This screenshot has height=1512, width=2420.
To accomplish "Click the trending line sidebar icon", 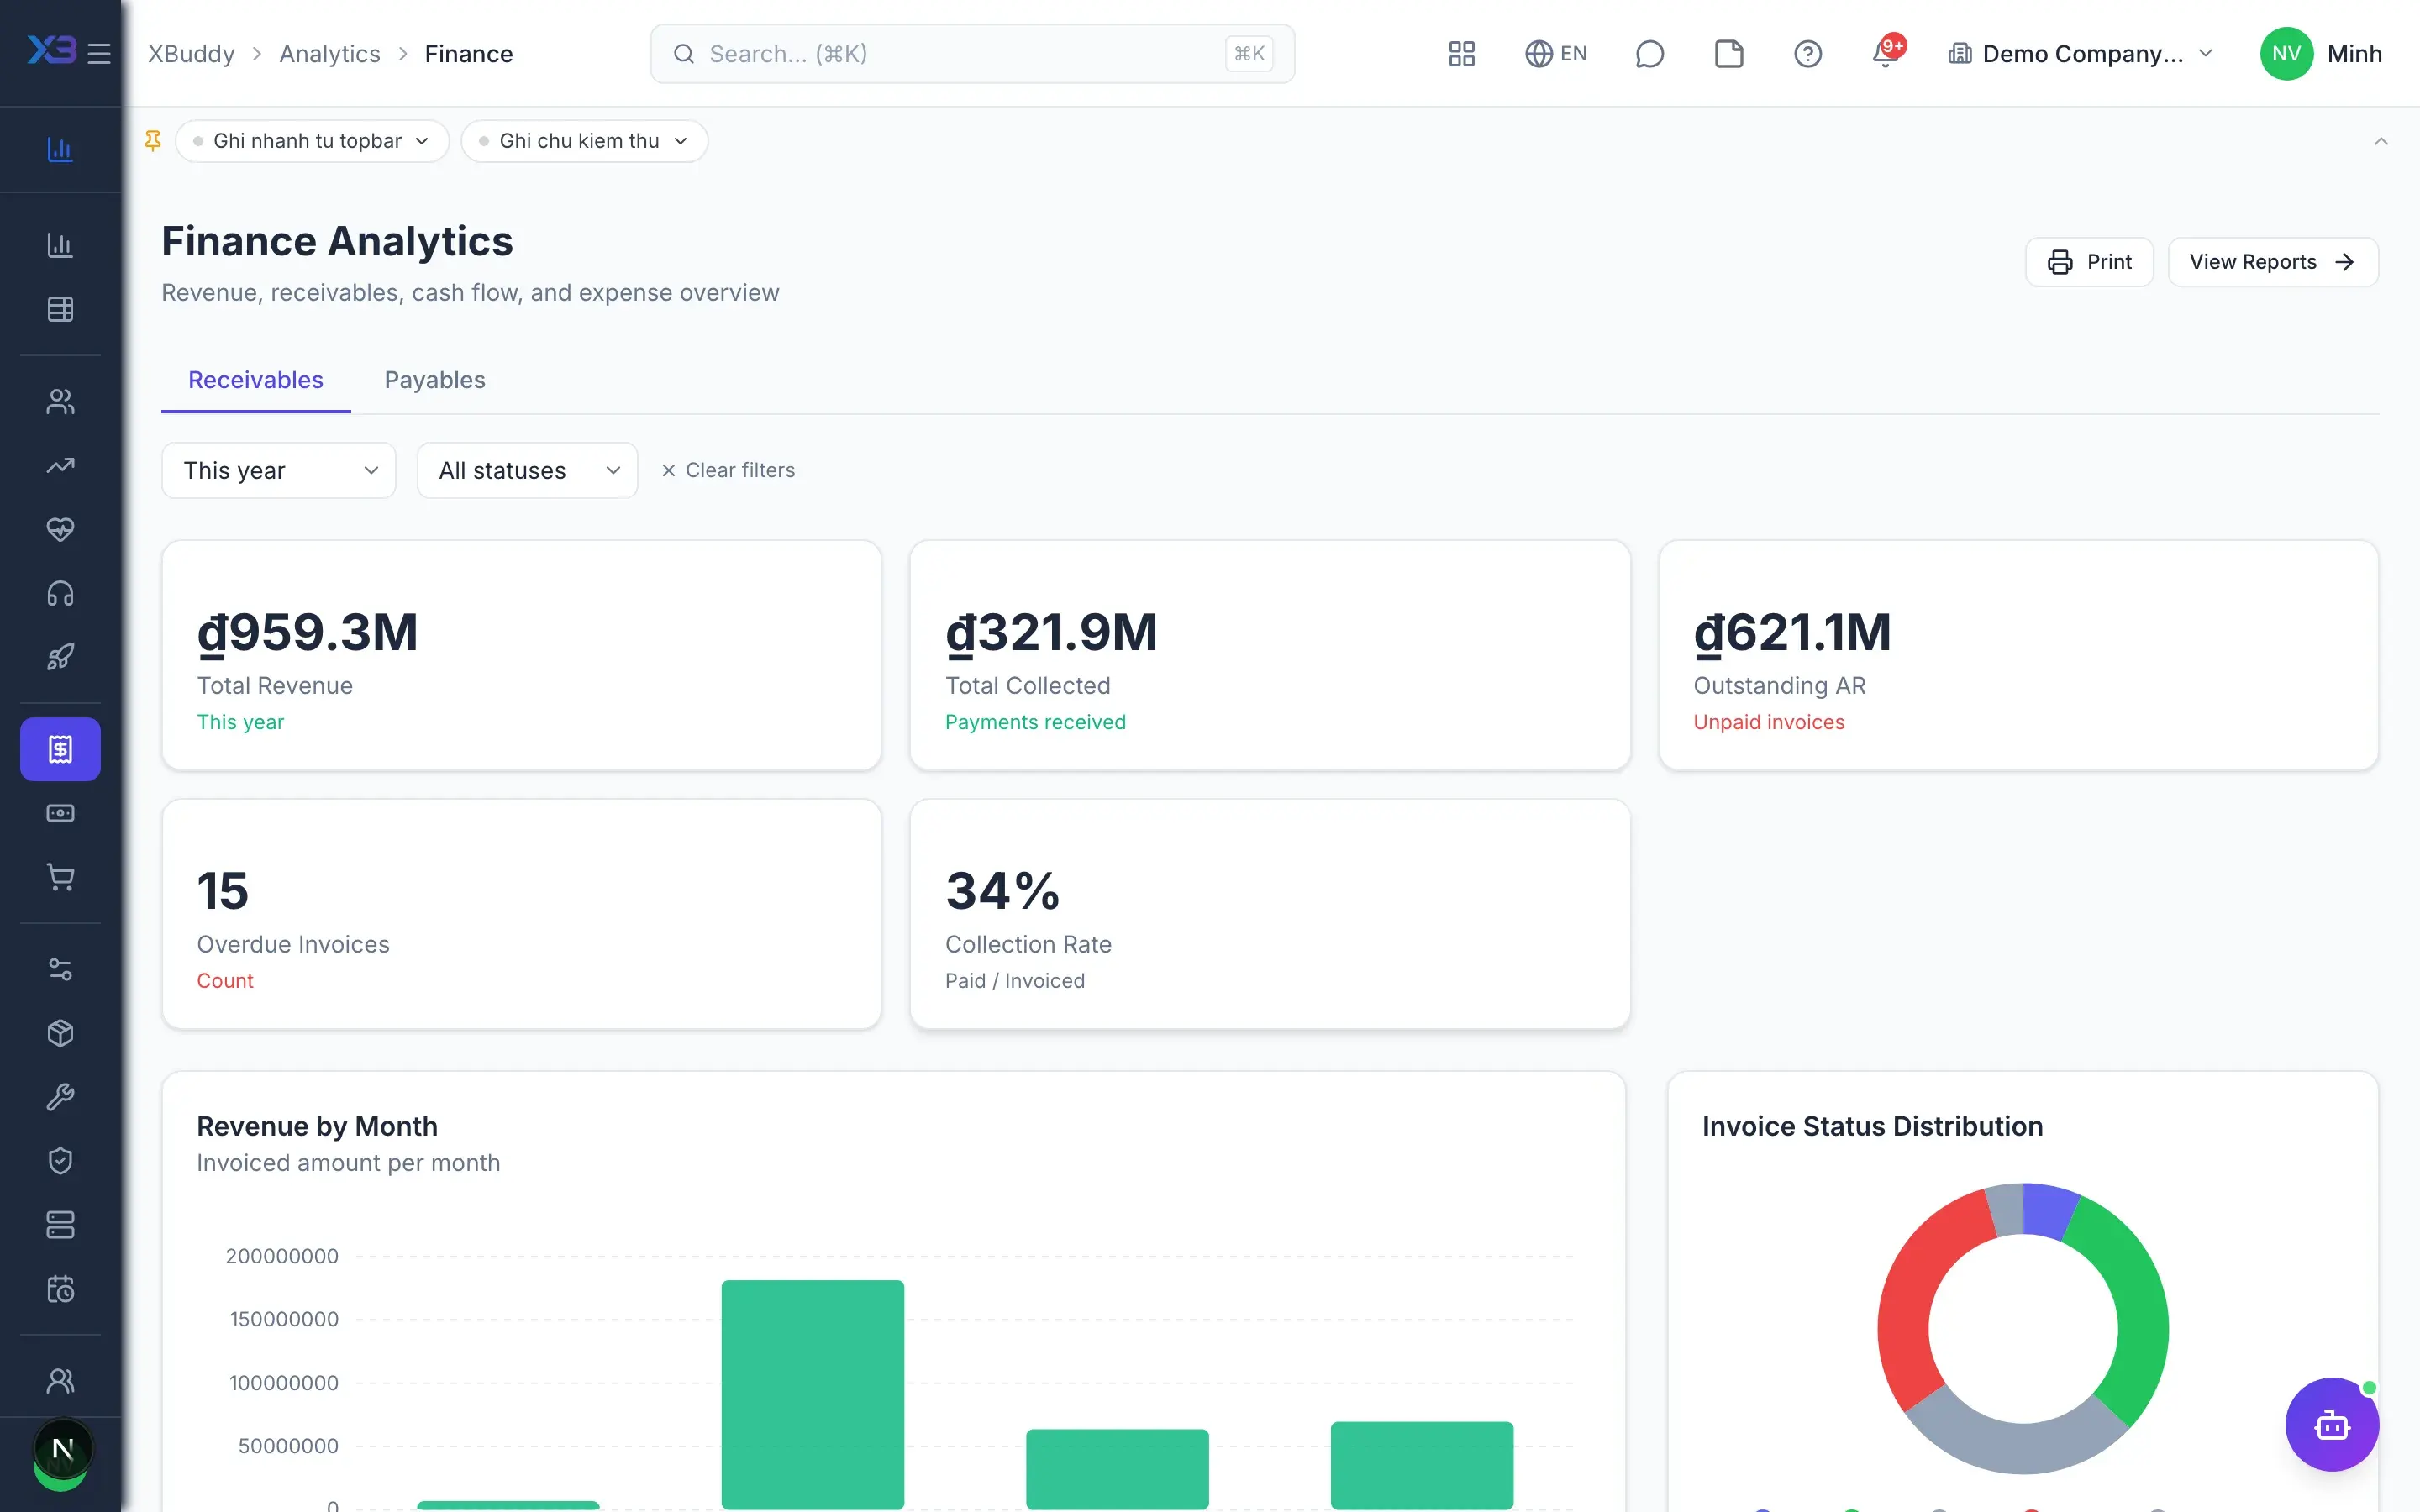I will [60, 465].
